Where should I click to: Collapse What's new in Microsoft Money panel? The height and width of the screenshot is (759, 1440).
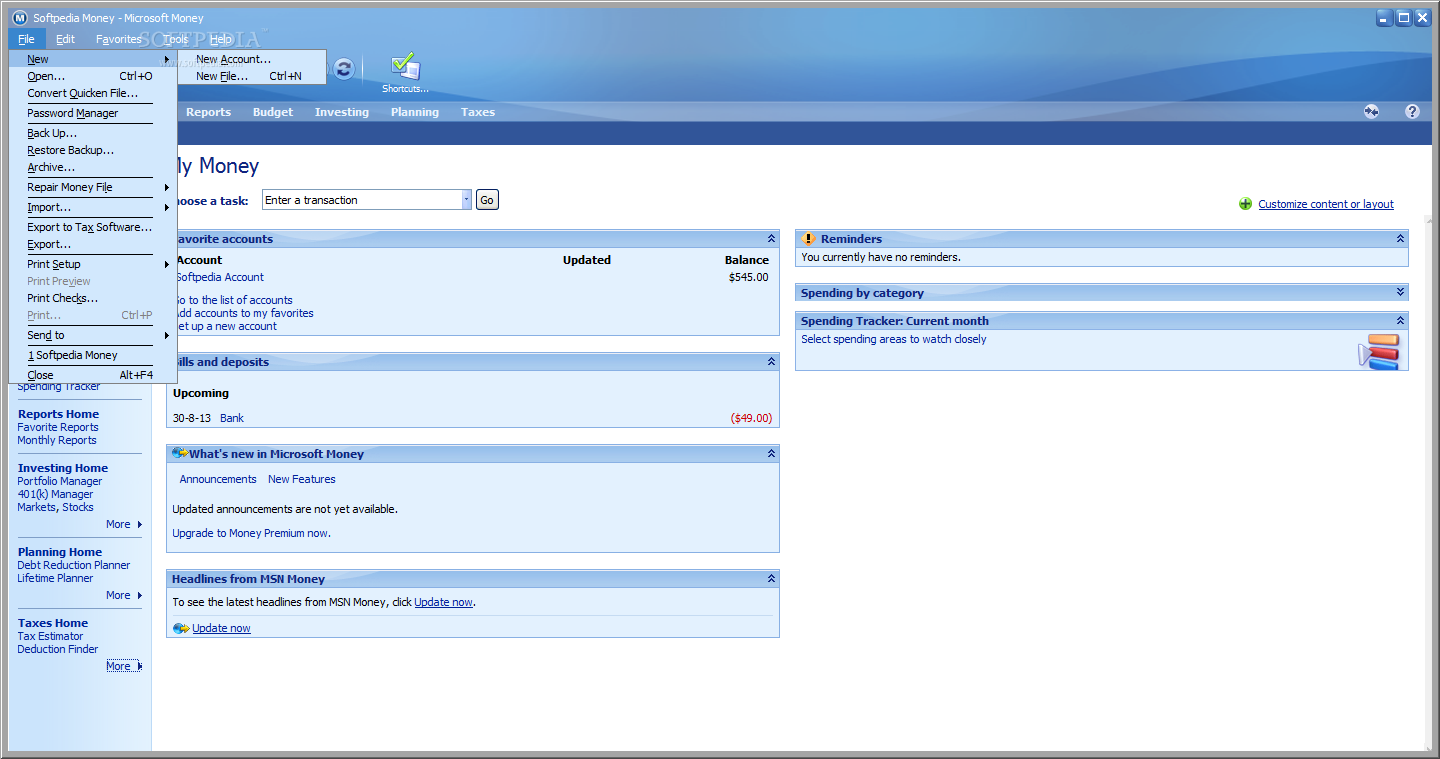pyautogui.click(x=771, y=454)
